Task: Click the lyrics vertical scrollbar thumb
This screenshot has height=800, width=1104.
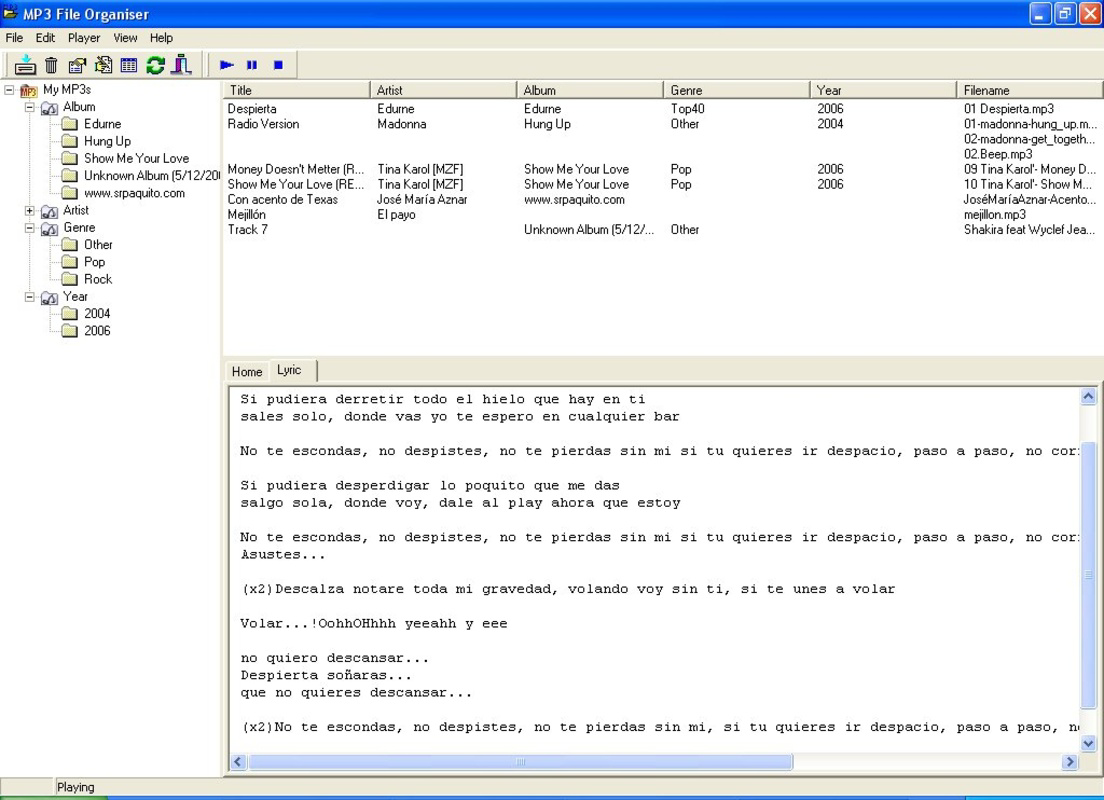Action: click(x=1088, y=575)
